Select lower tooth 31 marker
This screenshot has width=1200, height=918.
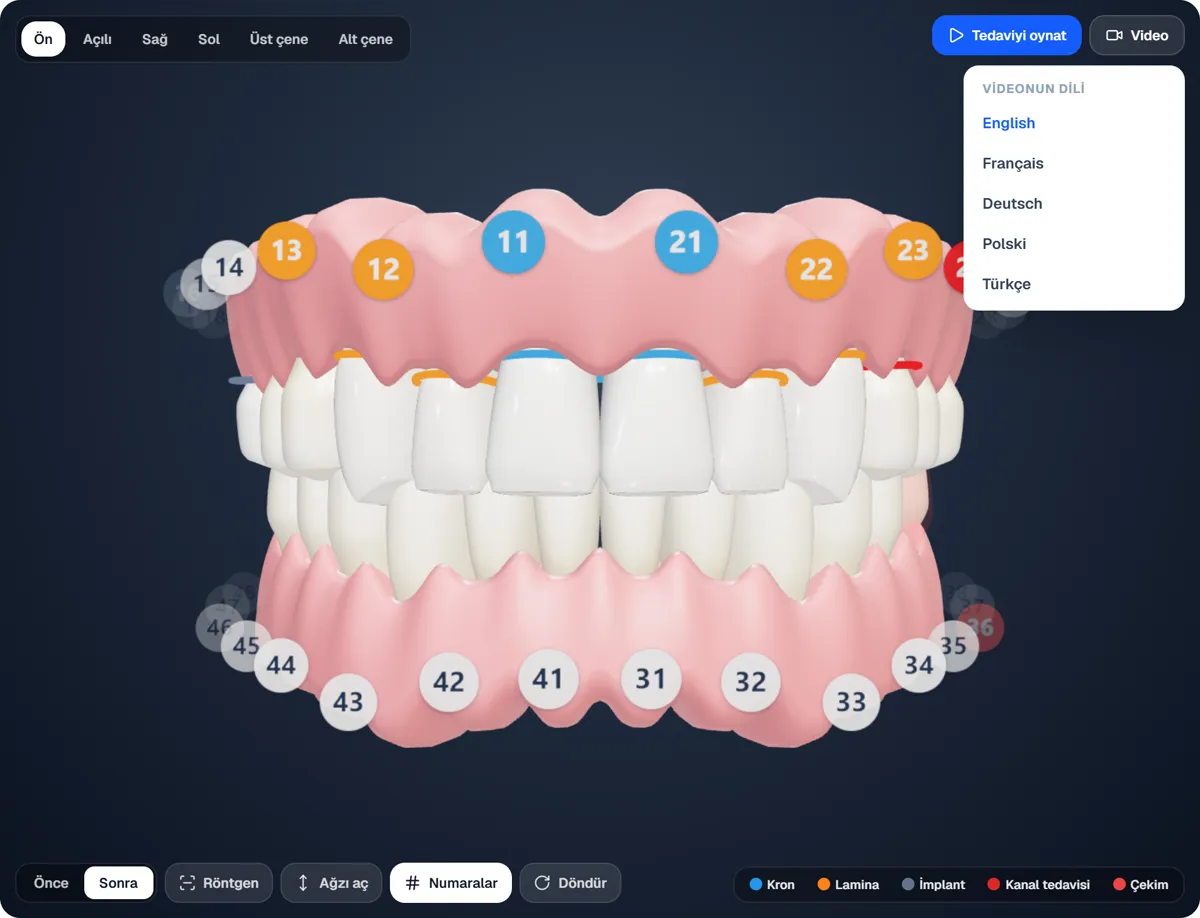coord(651,679)
